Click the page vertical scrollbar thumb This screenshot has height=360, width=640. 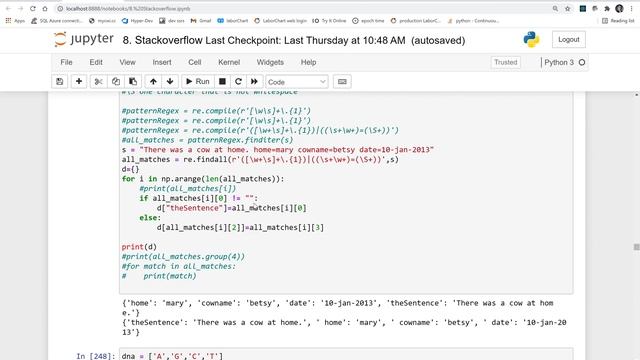636,247
